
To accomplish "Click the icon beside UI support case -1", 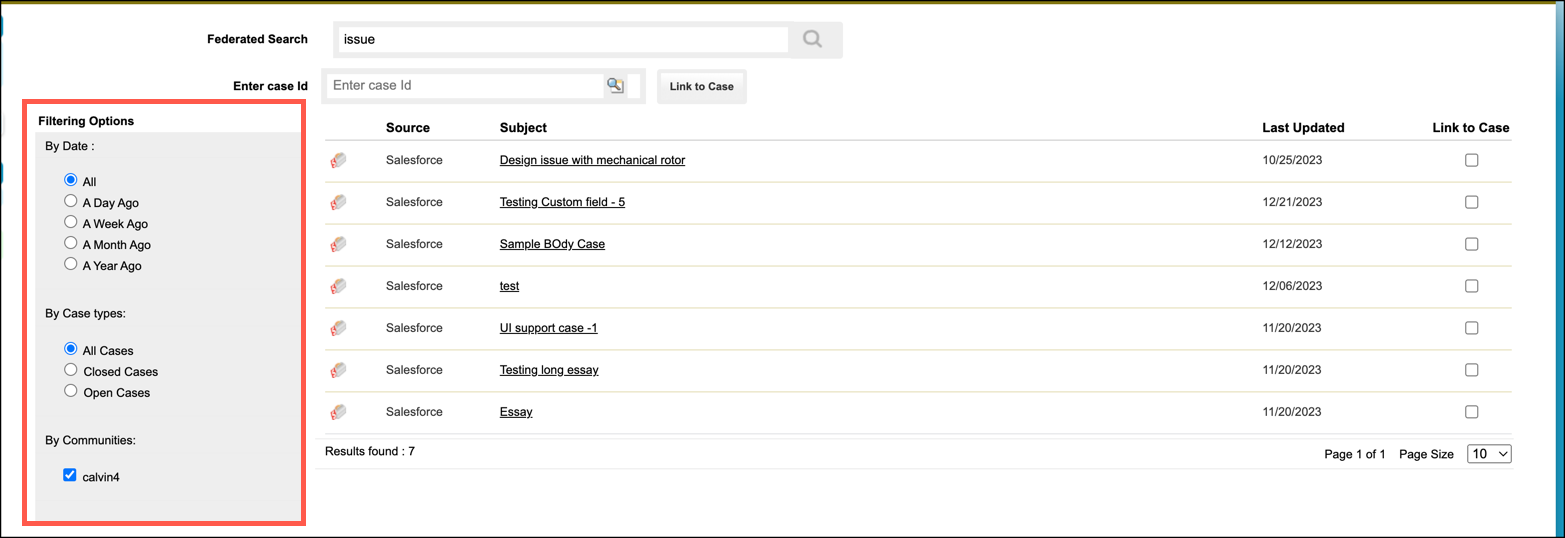I will pos(338,328).
